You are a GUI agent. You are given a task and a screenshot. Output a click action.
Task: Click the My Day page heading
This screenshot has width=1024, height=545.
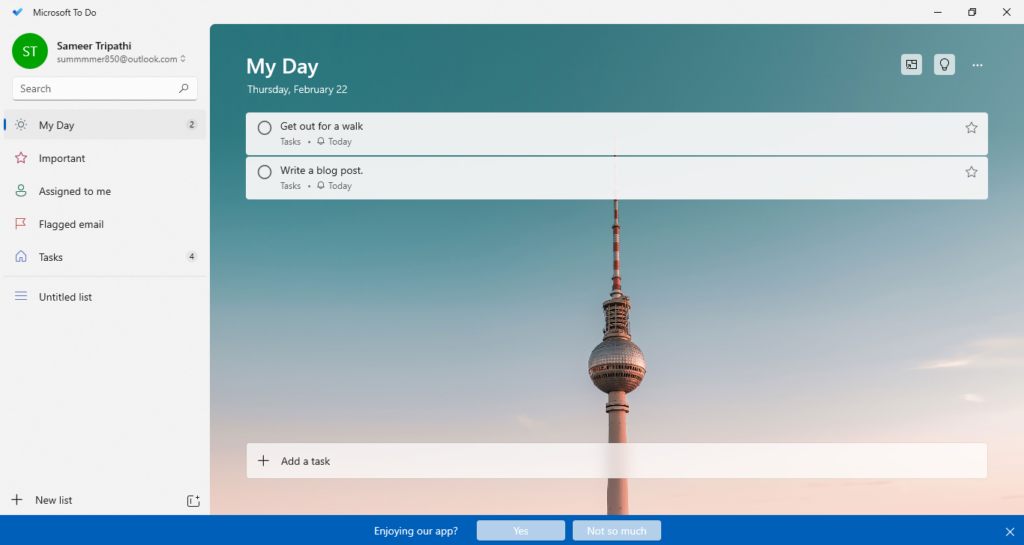pos(282,67)
